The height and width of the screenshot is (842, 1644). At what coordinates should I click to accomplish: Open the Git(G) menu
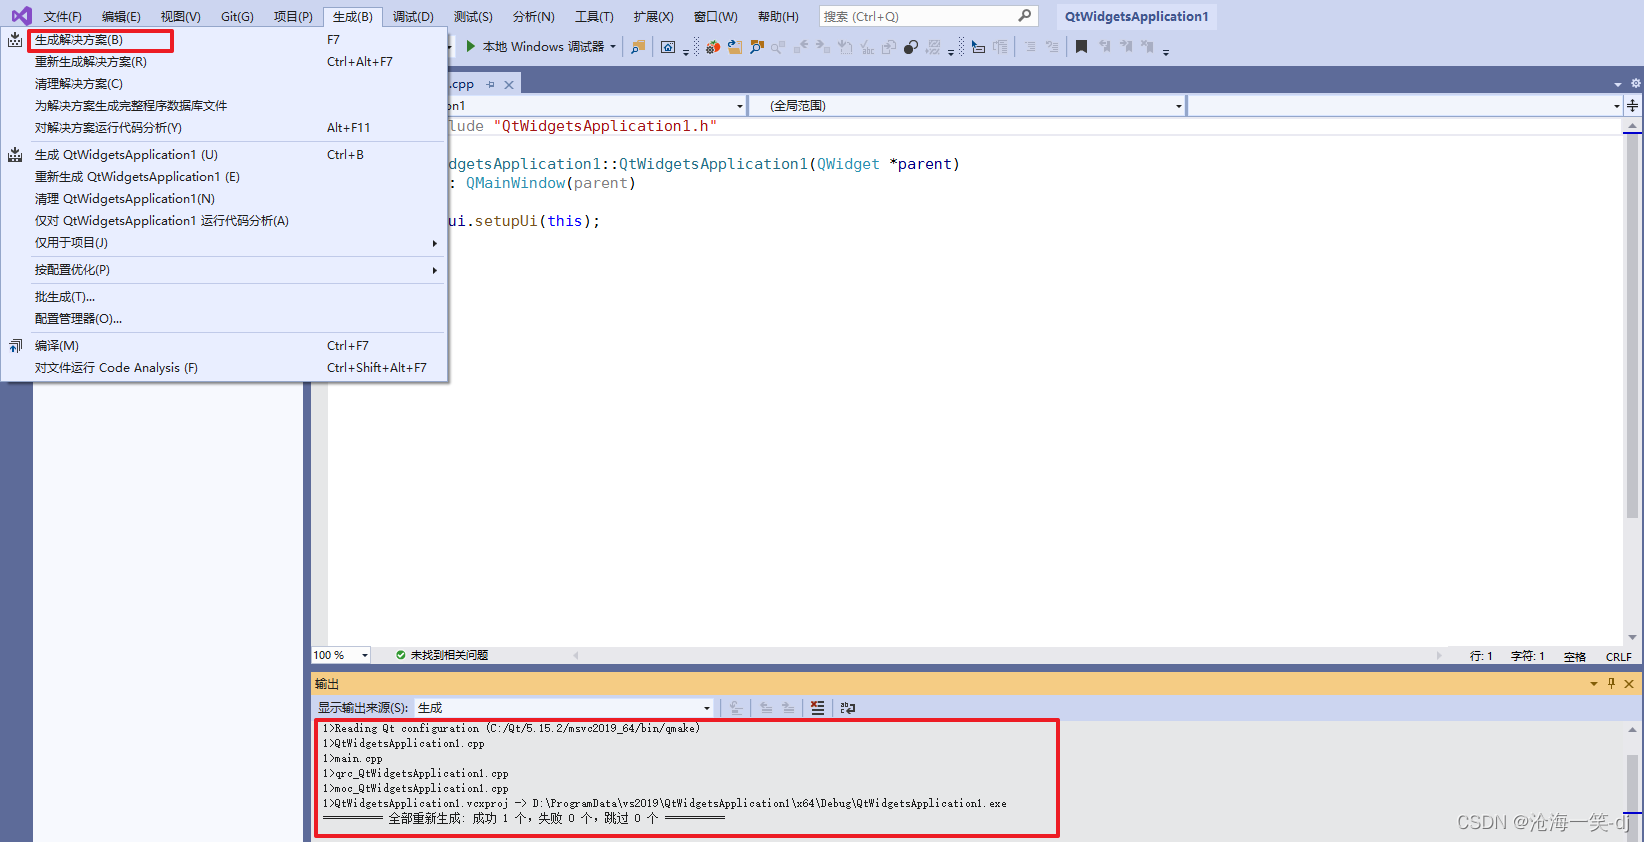(237, 16)
